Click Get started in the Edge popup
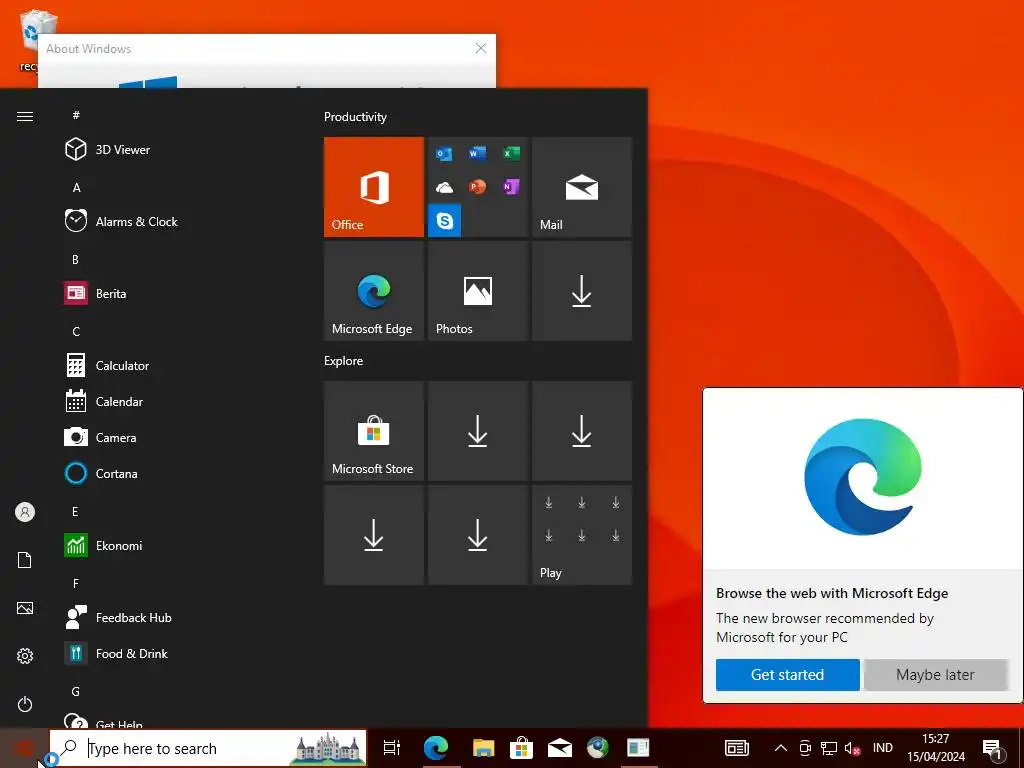 click(788, 675)
